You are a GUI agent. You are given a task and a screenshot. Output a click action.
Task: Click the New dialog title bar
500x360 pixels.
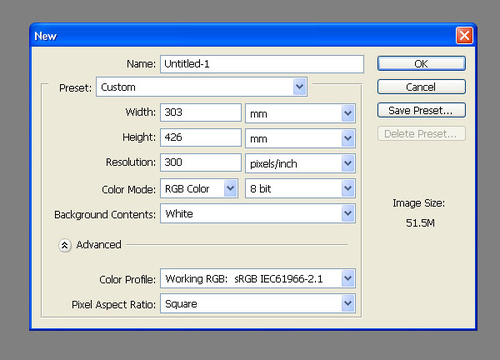243,35
